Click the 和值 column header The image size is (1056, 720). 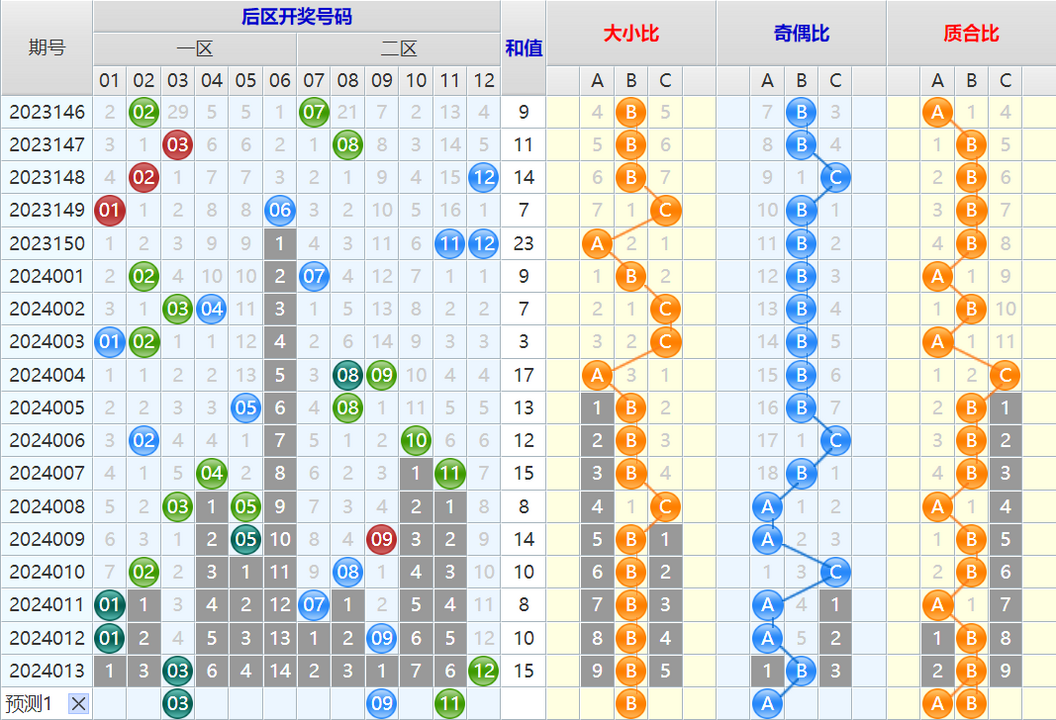click(x=523, y=48)
